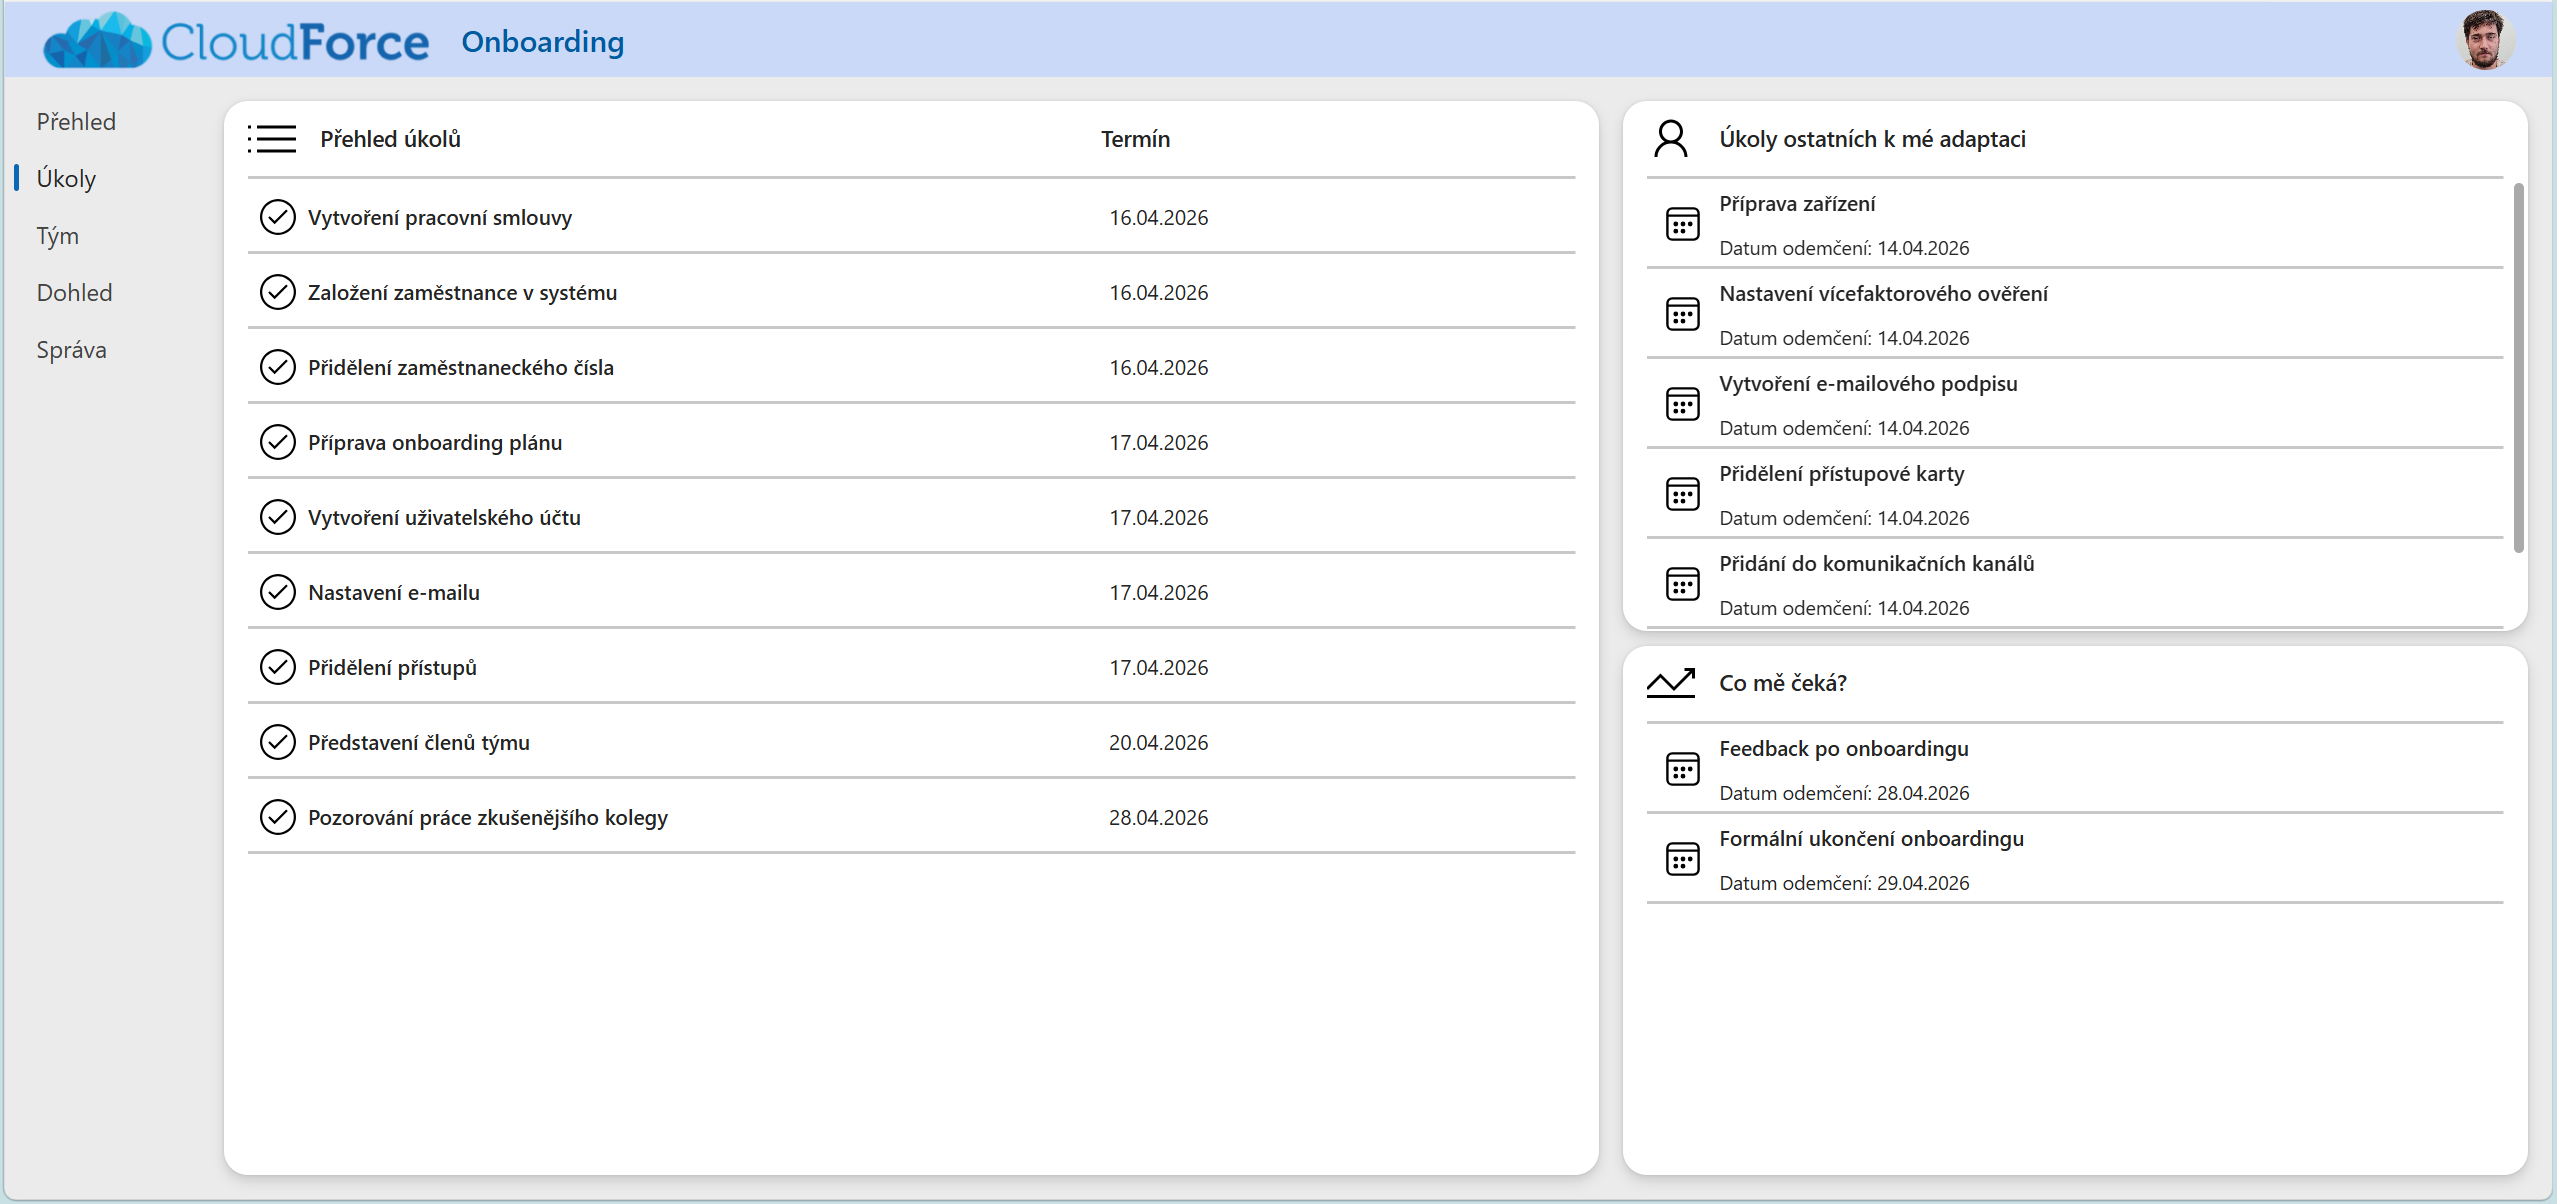
Task: Click the person icon in Úkoly ostatních header
Action: click(x=1670, y=139)
